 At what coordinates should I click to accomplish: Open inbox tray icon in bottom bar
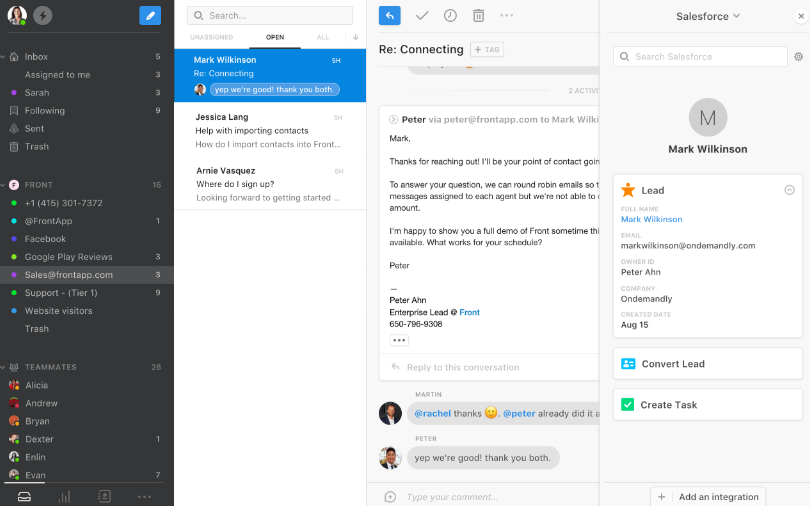pyautogui.click(x=24, y=497)
